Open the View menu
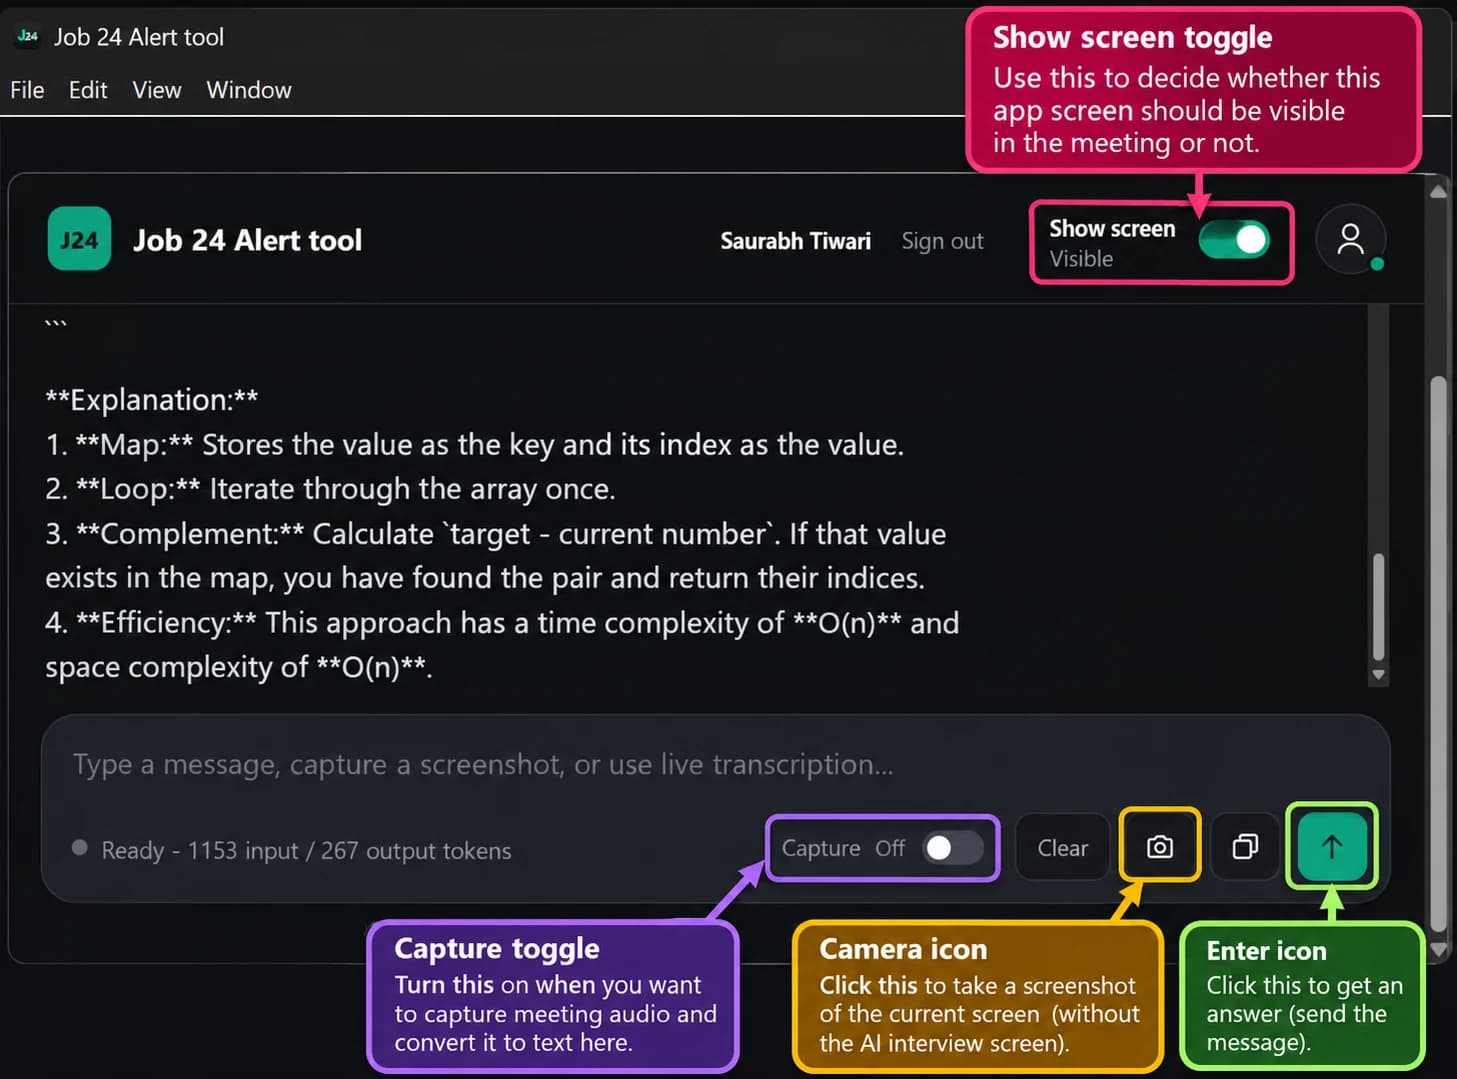 tap(157, 90)
